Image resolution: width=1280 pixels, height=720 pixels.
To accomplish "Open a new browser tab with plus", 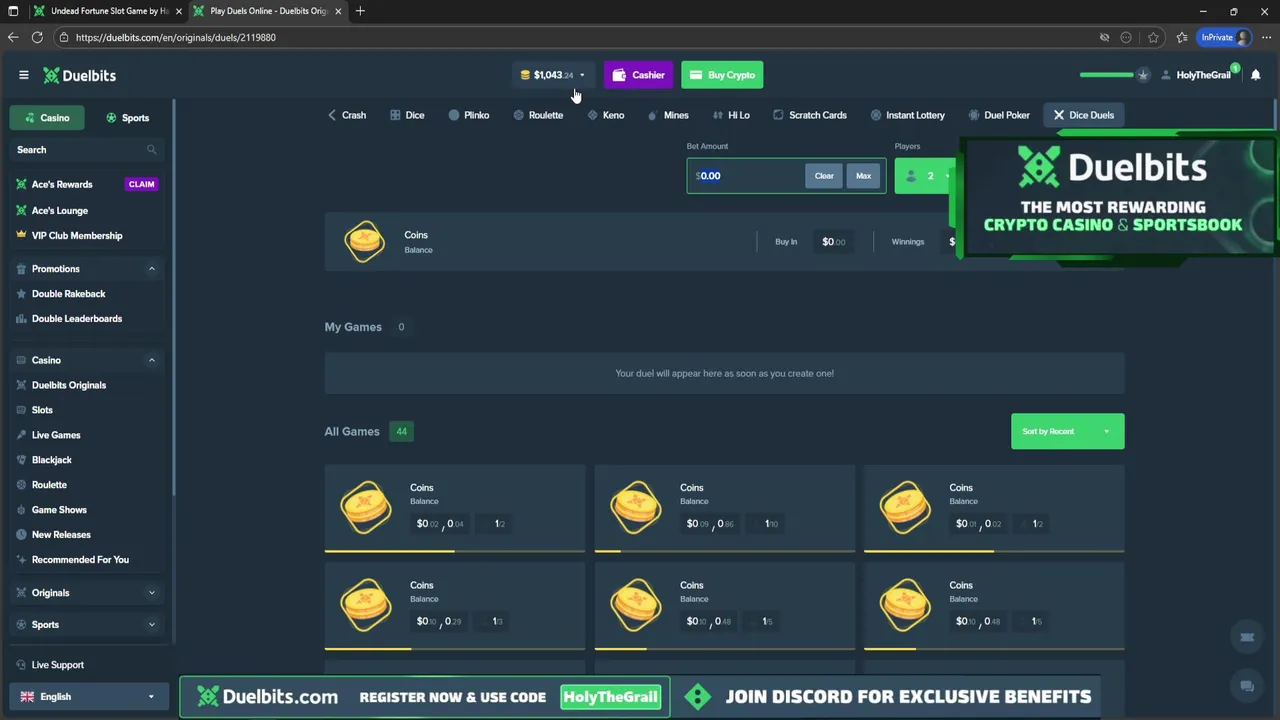I will click(x=360, y=11).
